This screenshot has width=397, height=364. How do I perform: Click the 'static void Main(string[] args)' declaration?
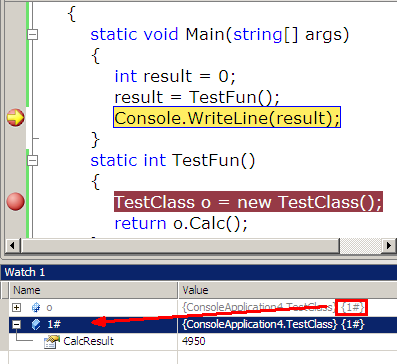click(x=220, y=35)
